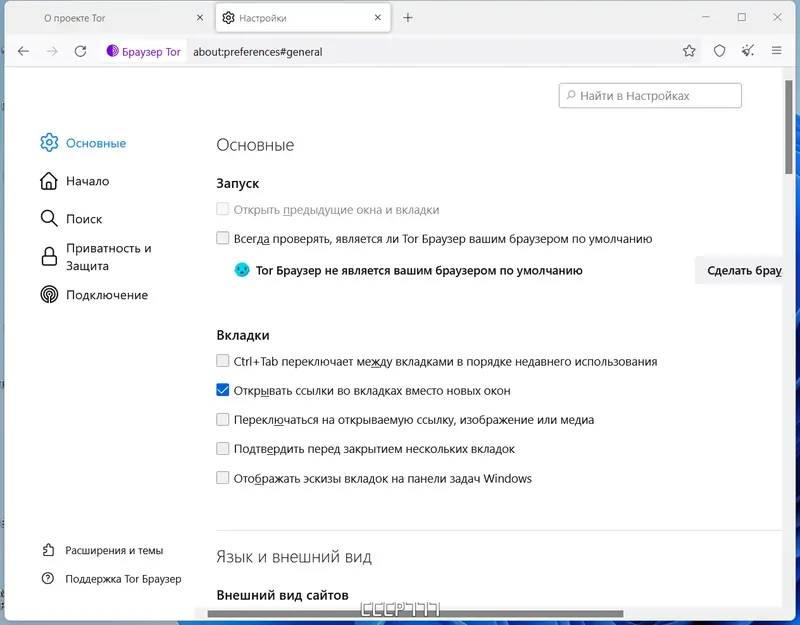Enable Ctrl+Tab recent-order switching checkbox
Image resolution: width=800 pixels, height=625 pixels.
point(222,361)
